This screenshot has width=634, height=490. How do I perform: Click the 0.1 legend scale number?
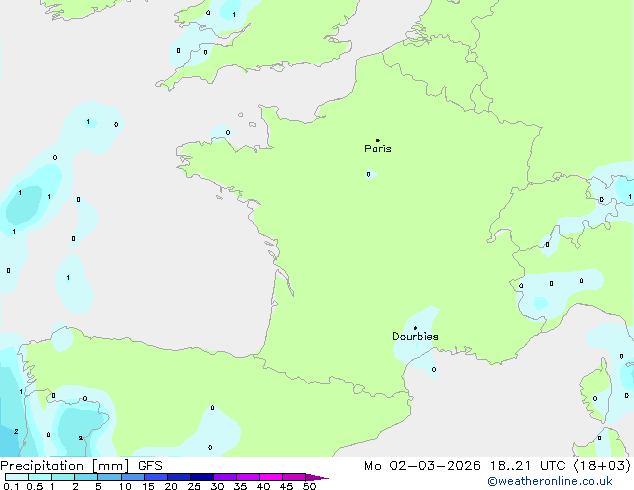click(x=12, y=486)
